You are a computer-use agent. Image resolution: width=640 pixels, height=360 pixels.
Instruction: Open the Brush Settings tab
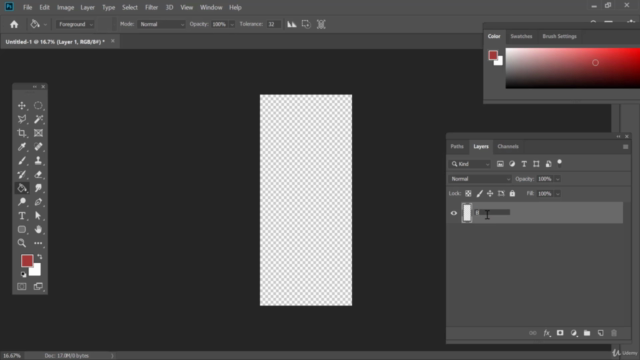tap(559, 36)
